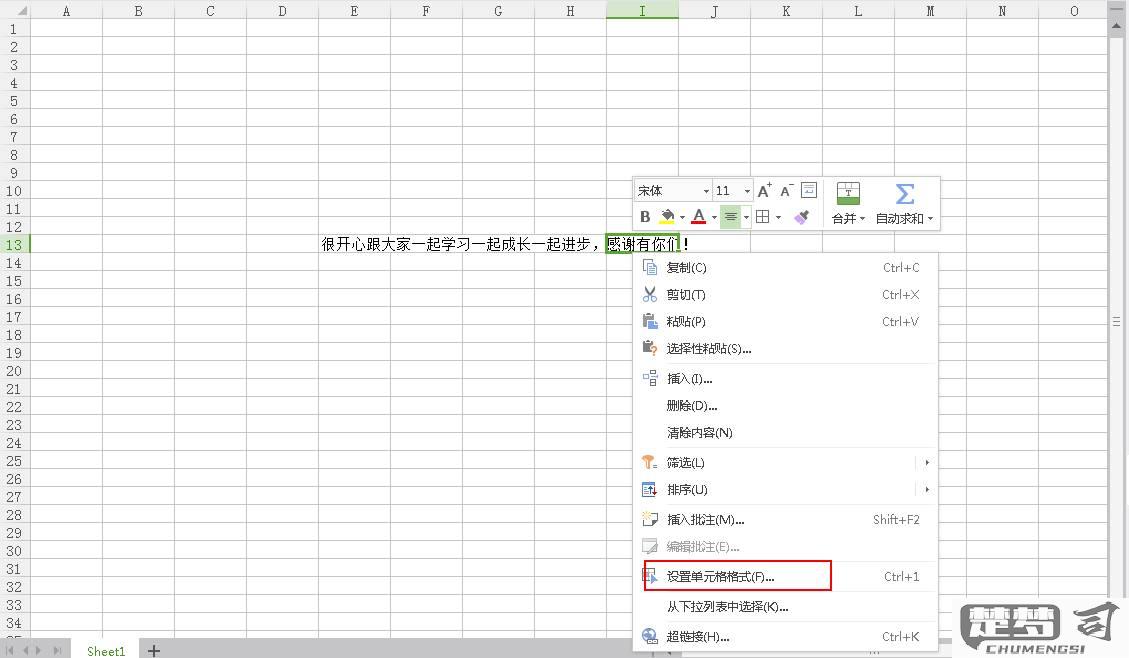Toggle wrap text icon in mini toolbar
1129x658 pixels.
point(809,190)
